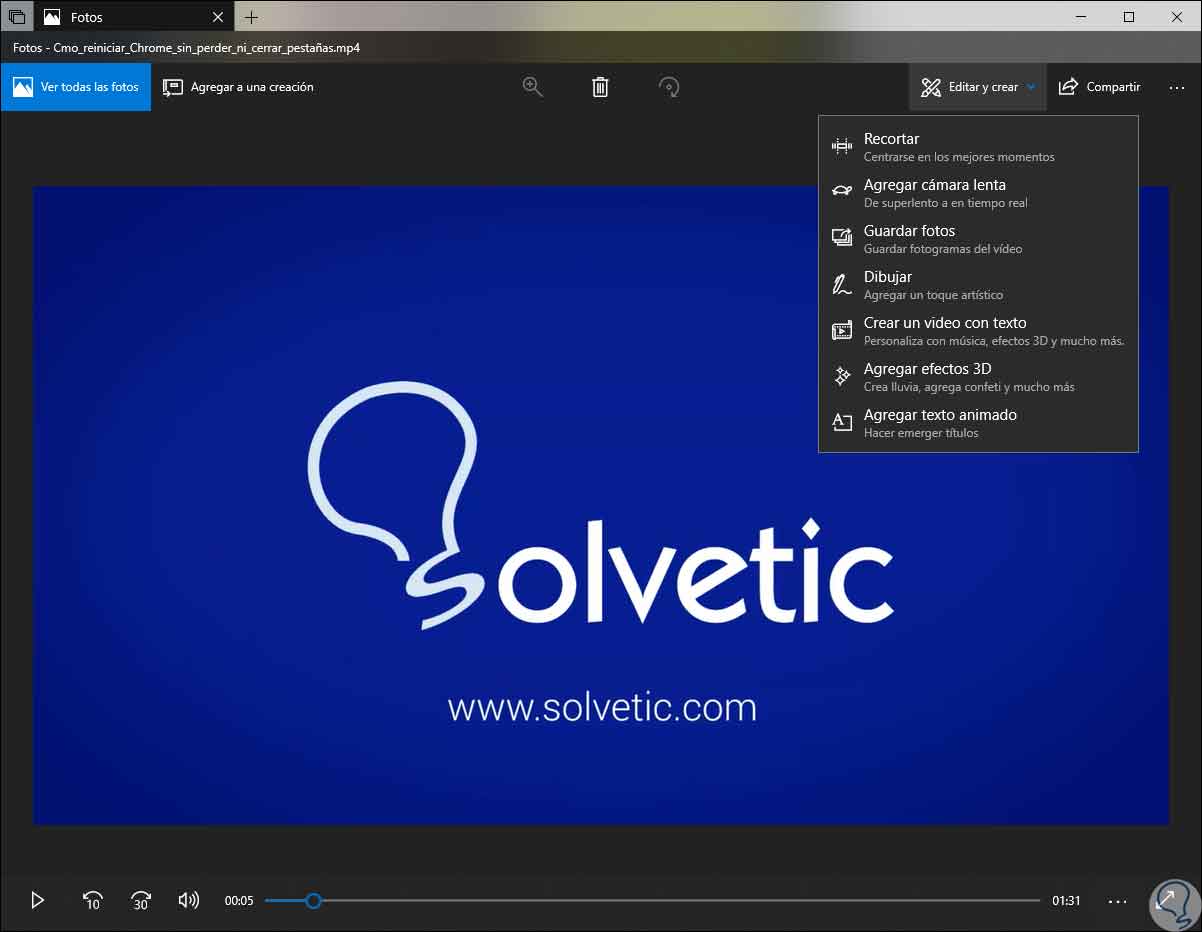Rotate using the rotate icon
The height and width of the screenshot is (932, 1202).
tap(669, 87)
